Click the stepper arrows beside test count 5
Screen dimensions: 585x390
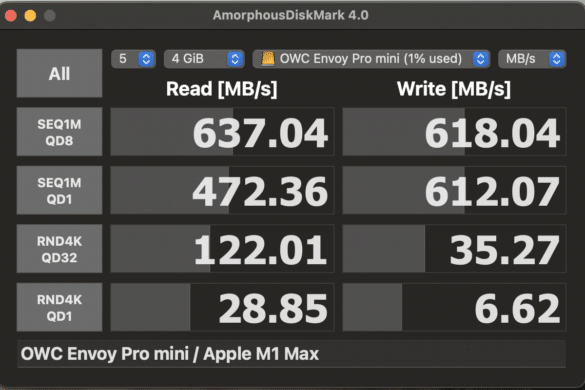(146, 59)
